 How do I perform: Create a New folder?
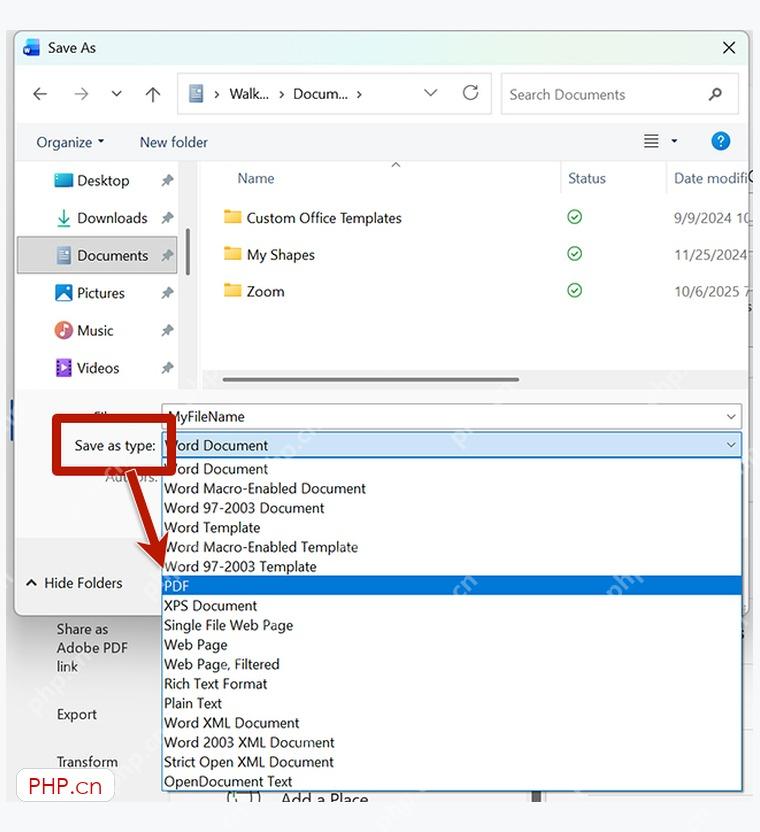(x=174, y=142)
